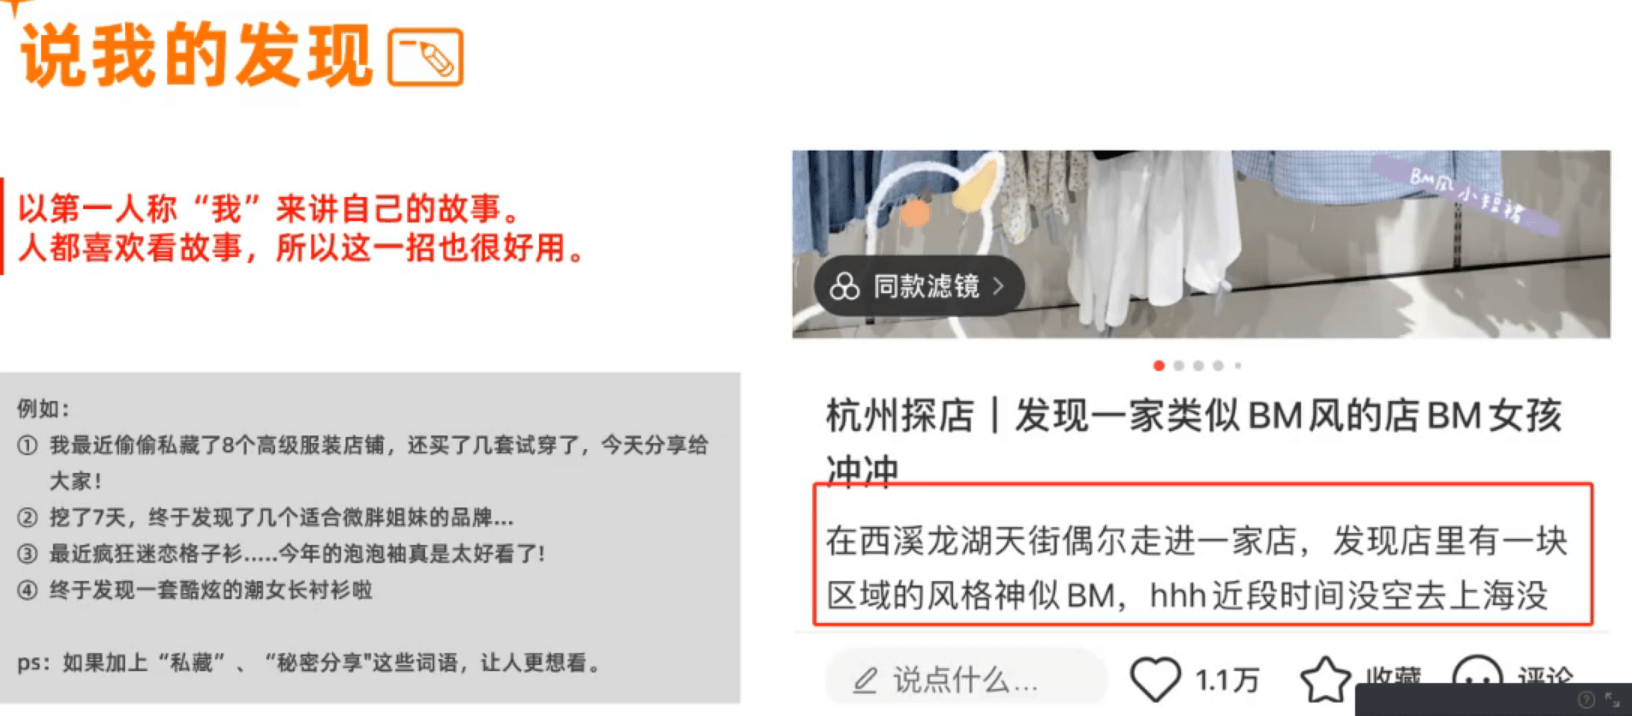The height and width of the screenshot is (716, 1632).
Task: Click the 收藏 label text
Action: (x=1393, y=676)
